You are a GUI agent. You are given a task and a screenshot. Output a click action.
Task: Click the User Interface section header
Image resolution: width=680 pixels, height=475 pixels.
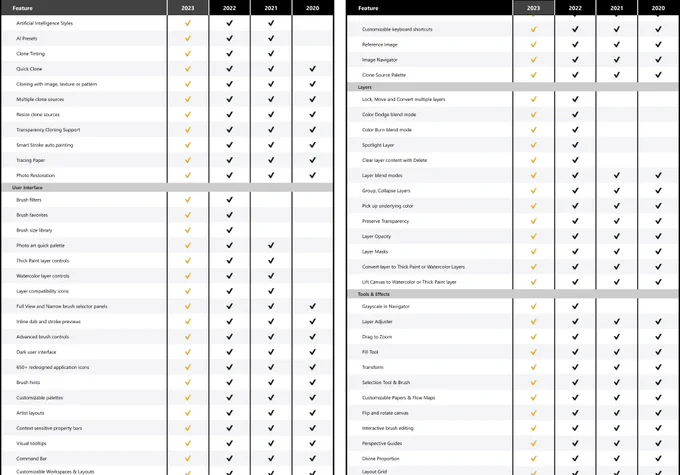coord(167,187)
